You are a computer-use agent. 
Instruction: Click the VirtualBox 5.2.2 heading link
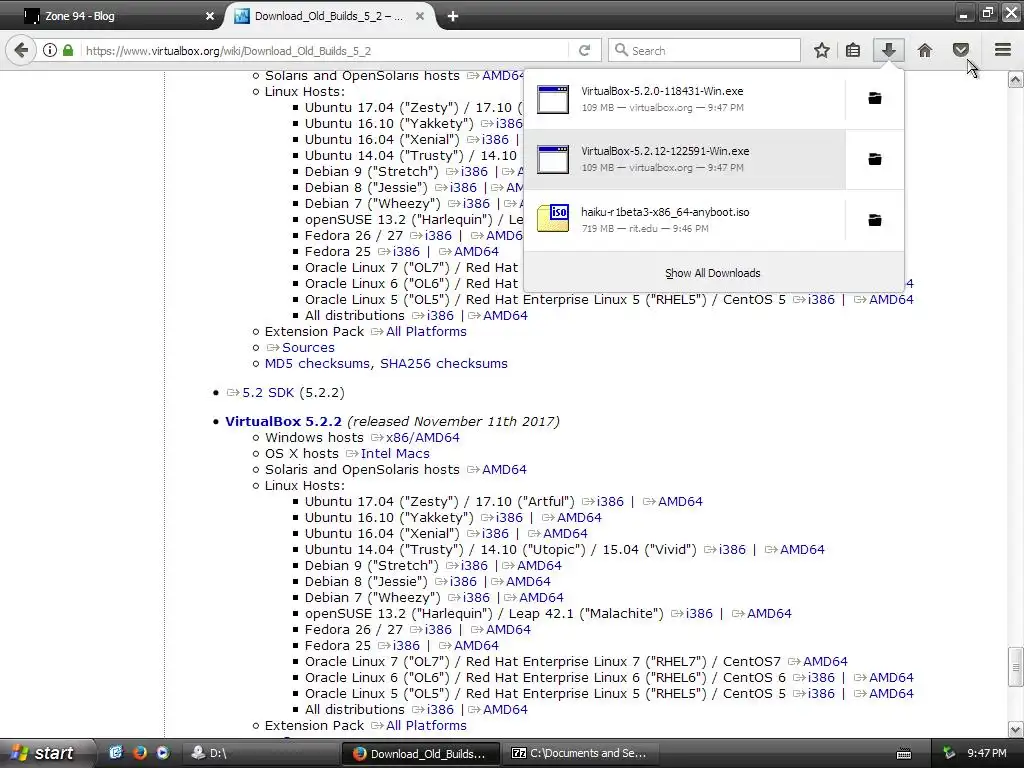click(283, 422)
